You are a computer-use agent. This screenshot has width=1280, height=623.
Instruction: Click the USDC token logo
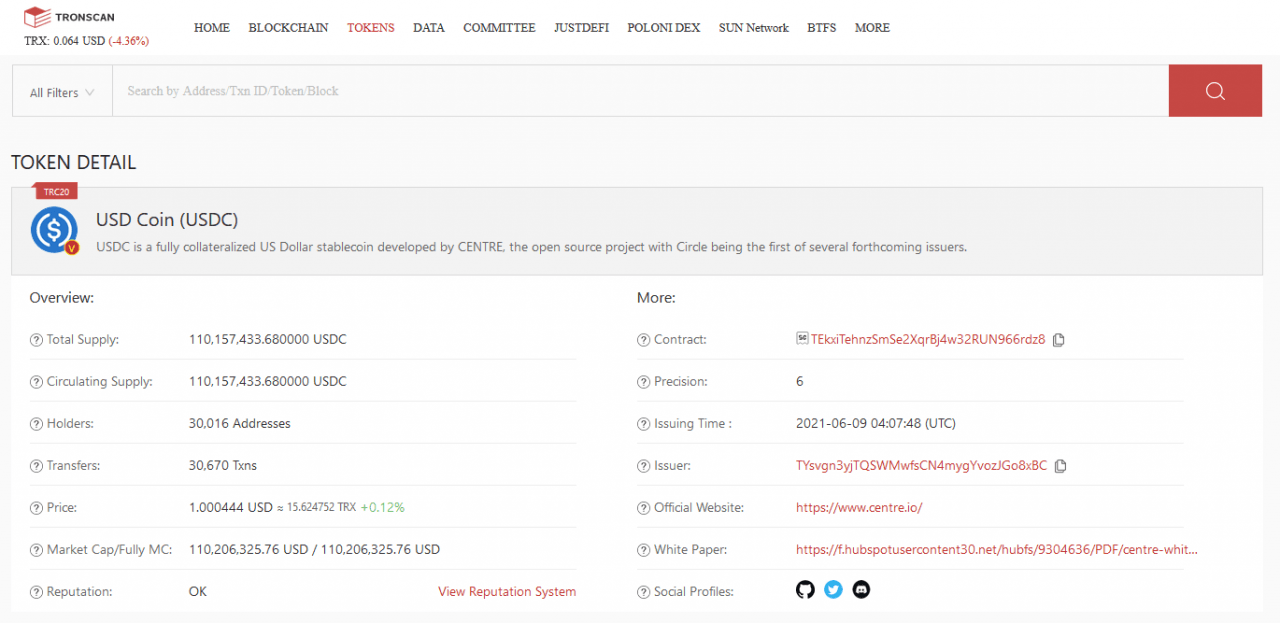(x=54, y=230)
